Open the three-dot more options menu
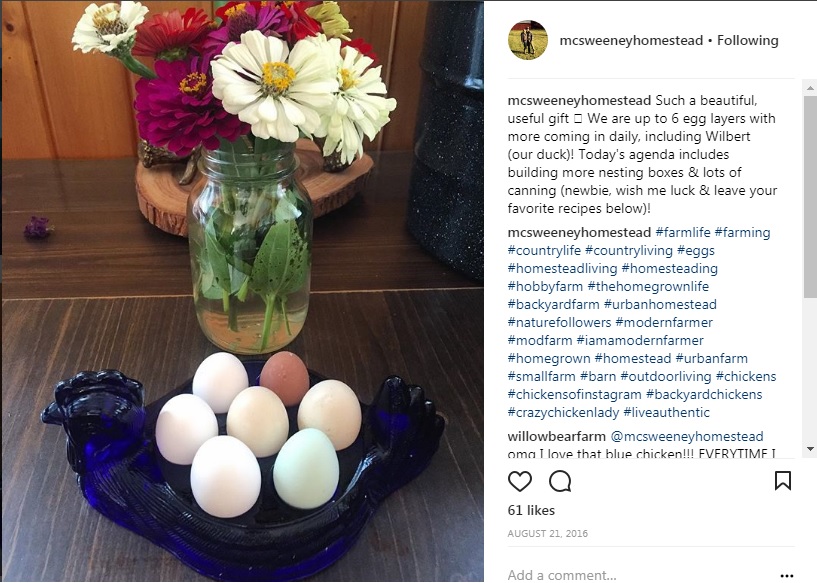Image resolution: width=817 pixels, height=583 pixels. 786,575
